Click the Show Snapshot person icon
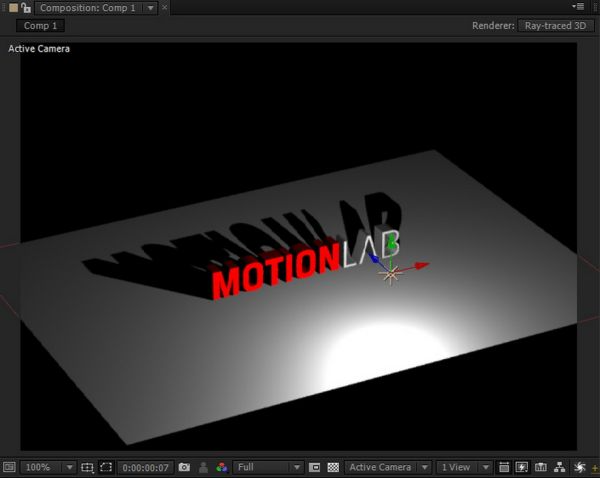 [203, 467]
